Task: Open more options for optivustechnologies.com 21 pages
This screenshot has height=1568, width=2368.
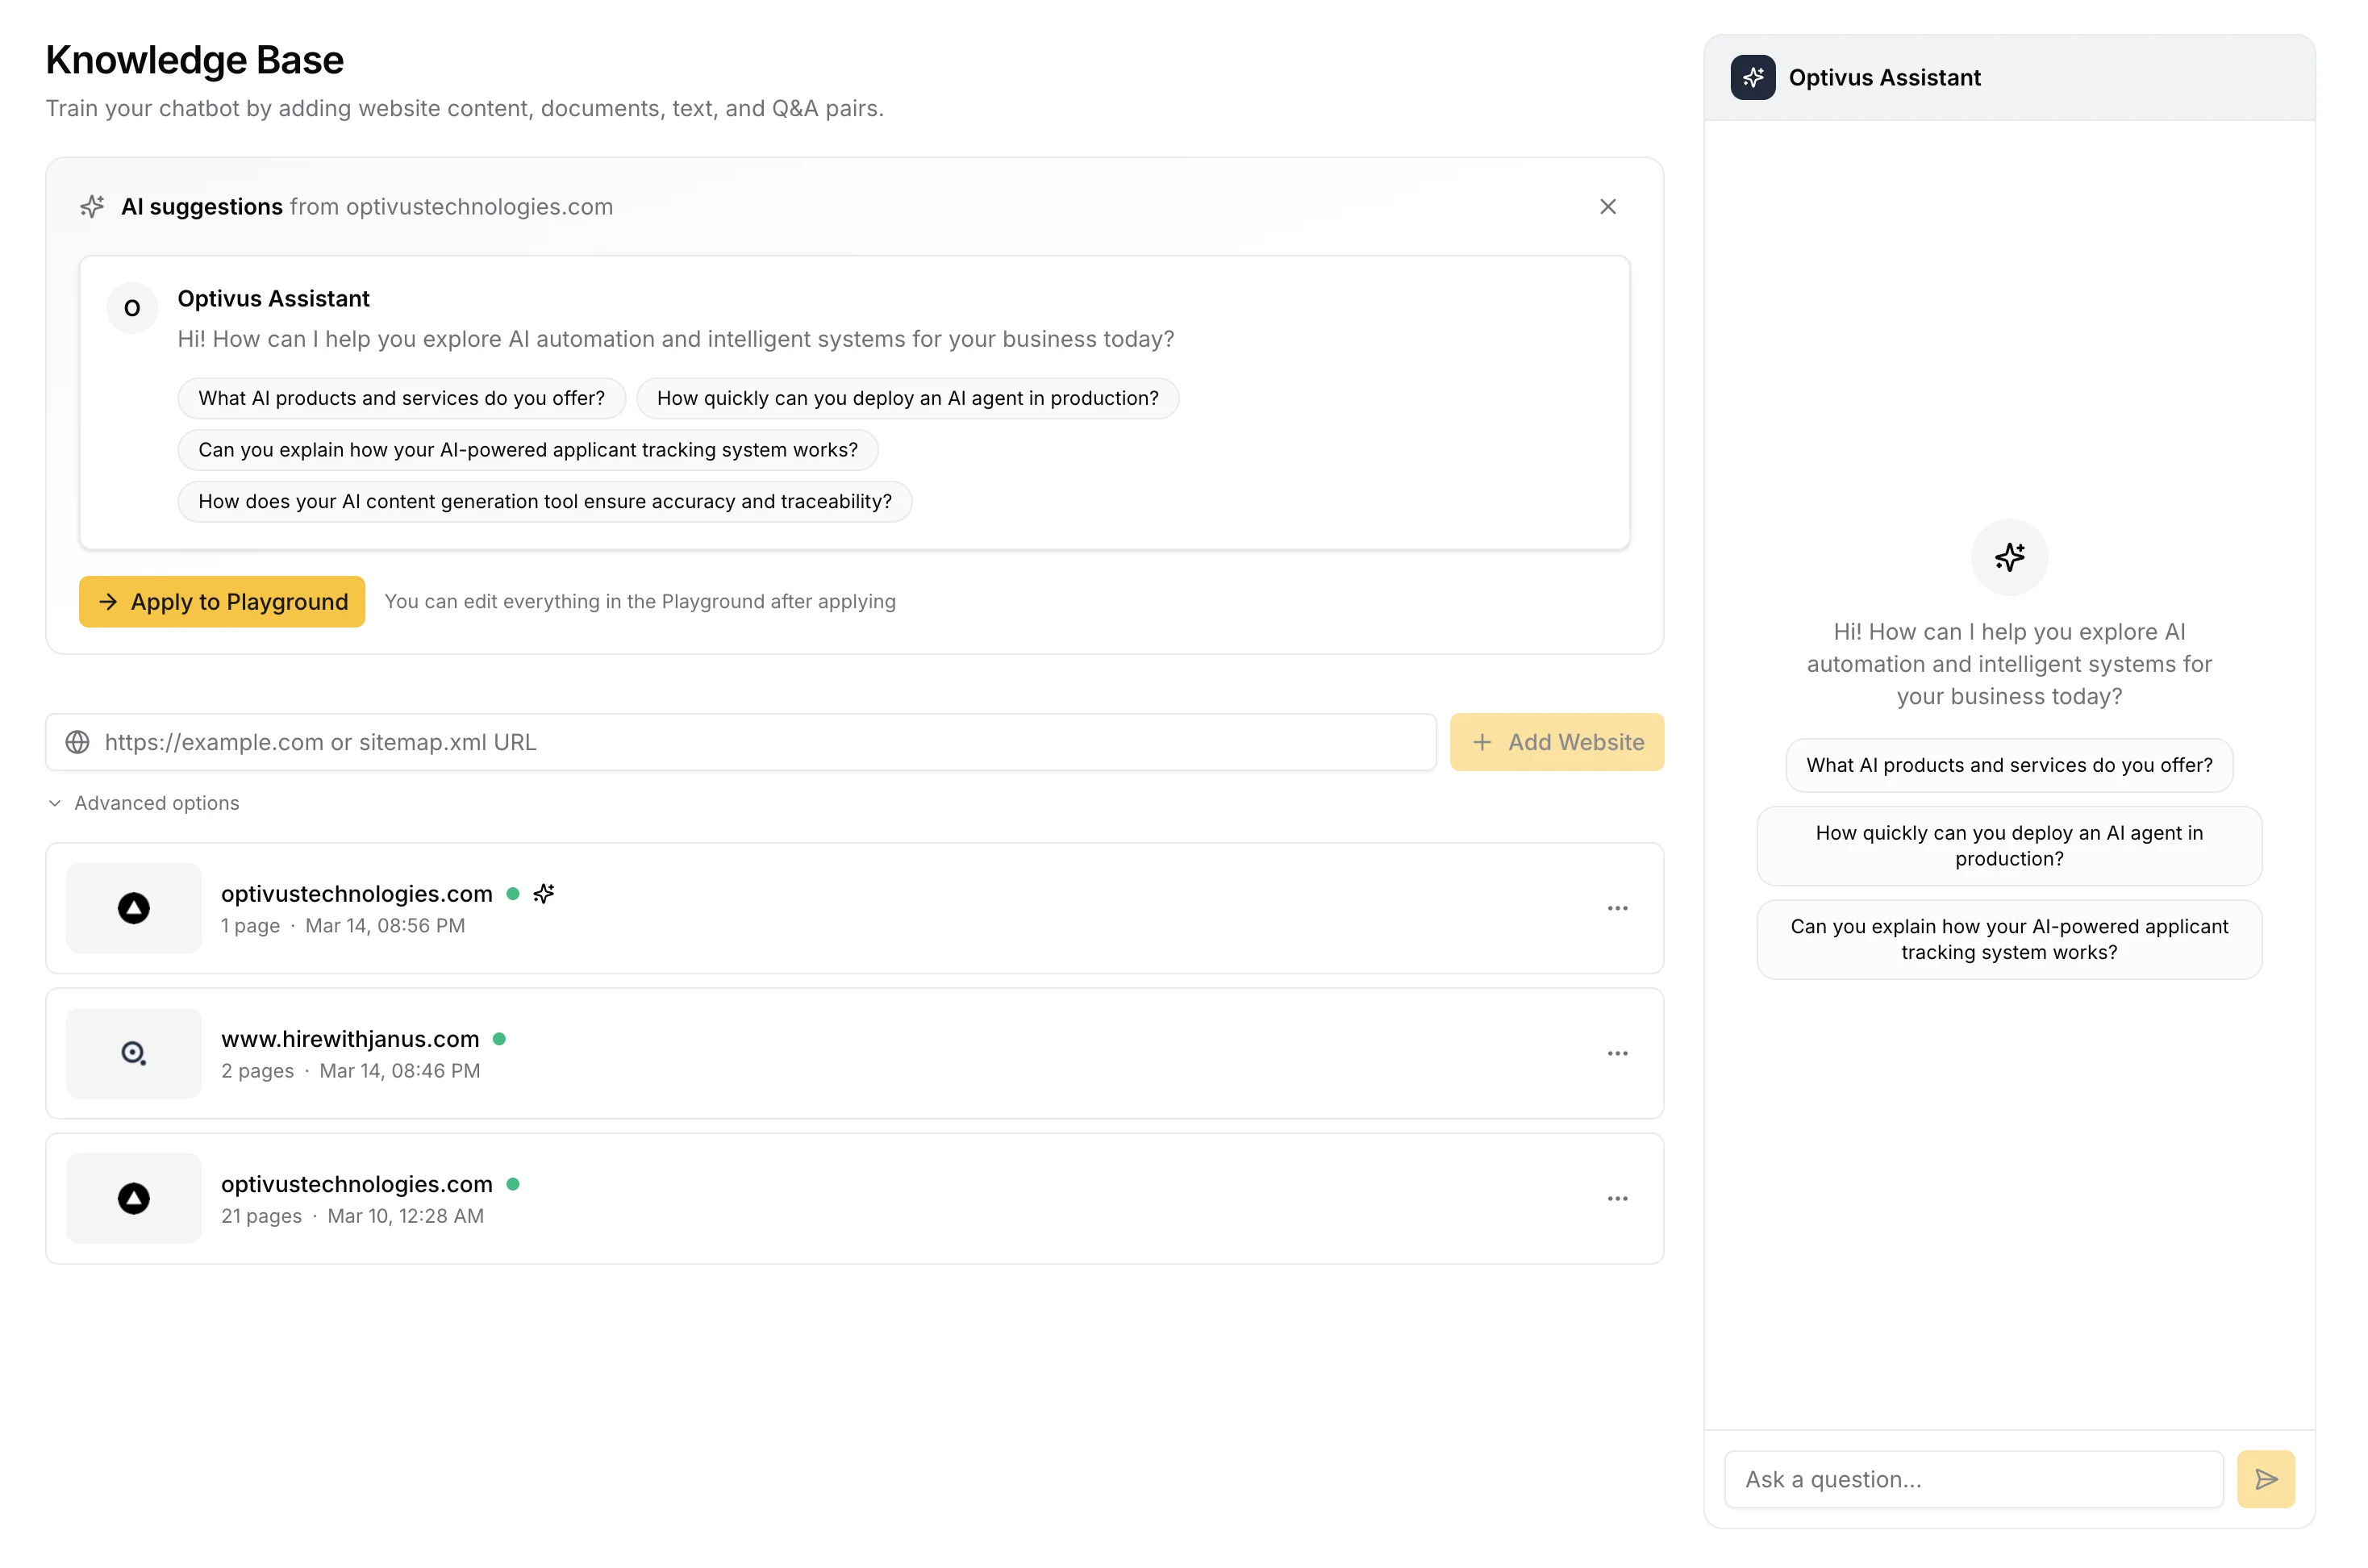Action: point(1617,1198)
